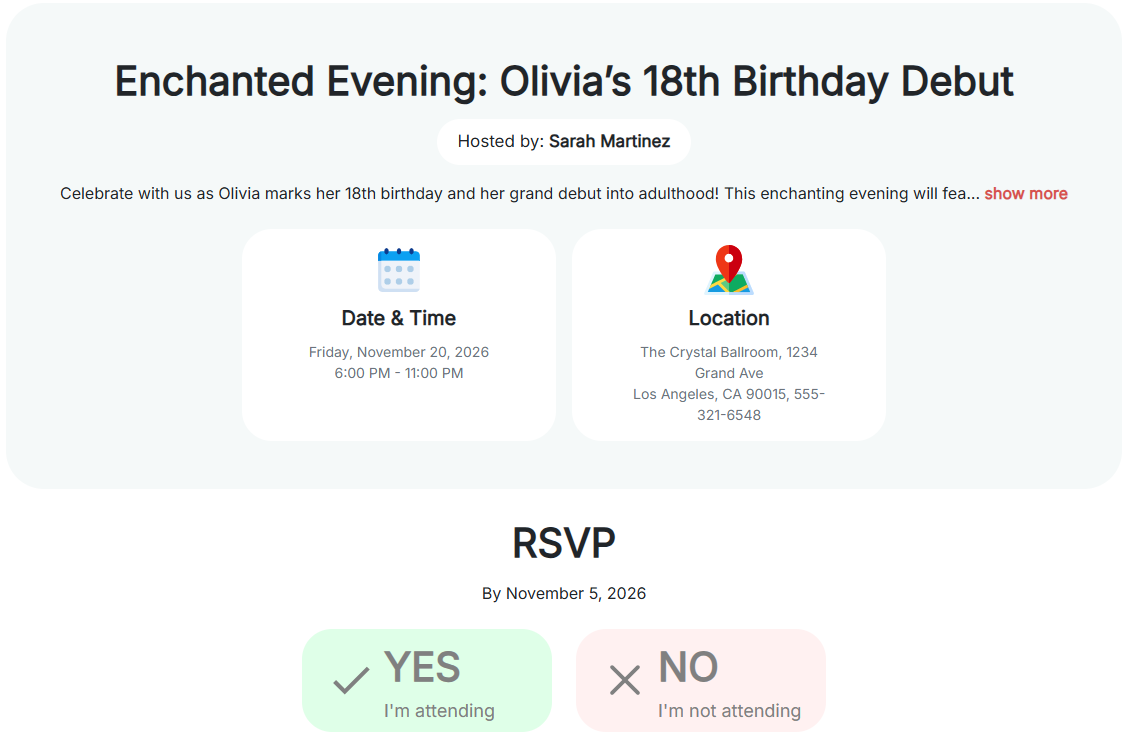Click the map pin location icon

point(729,270)
